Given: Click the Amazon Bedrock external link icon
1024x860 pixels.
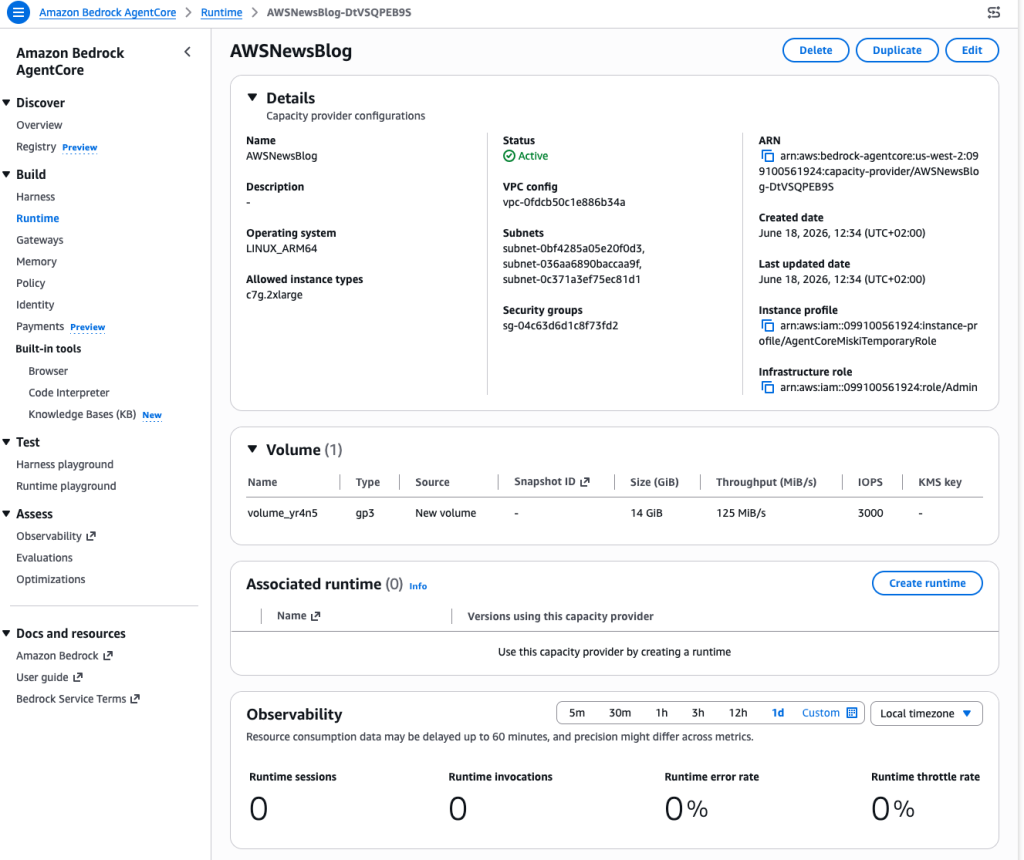Looking at the screenshot, I should (108, 656).
